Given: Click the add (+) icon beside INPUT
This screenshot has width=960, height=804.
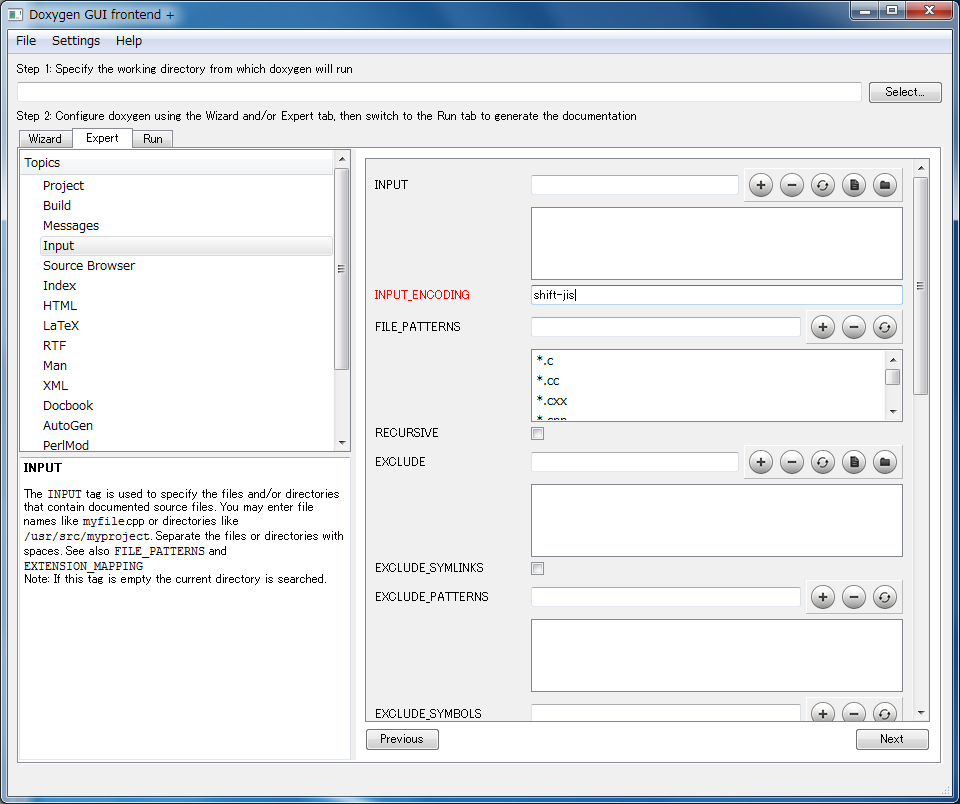Looking at the screenshot, I should click(x=761, y=185).
